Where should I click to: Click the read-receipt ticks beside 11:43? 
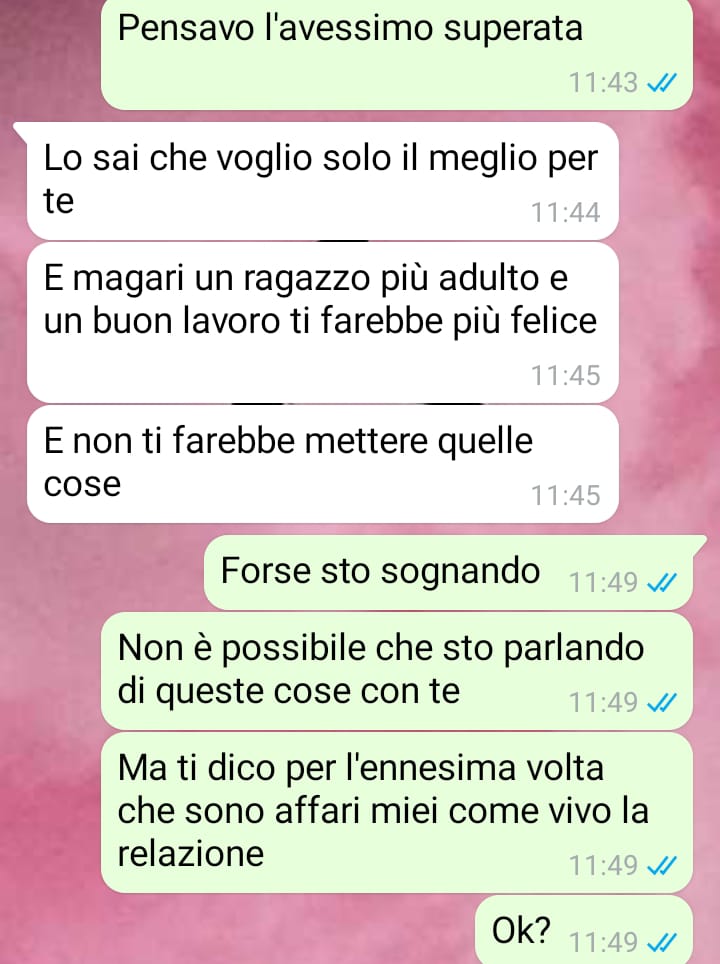[662, 82]
